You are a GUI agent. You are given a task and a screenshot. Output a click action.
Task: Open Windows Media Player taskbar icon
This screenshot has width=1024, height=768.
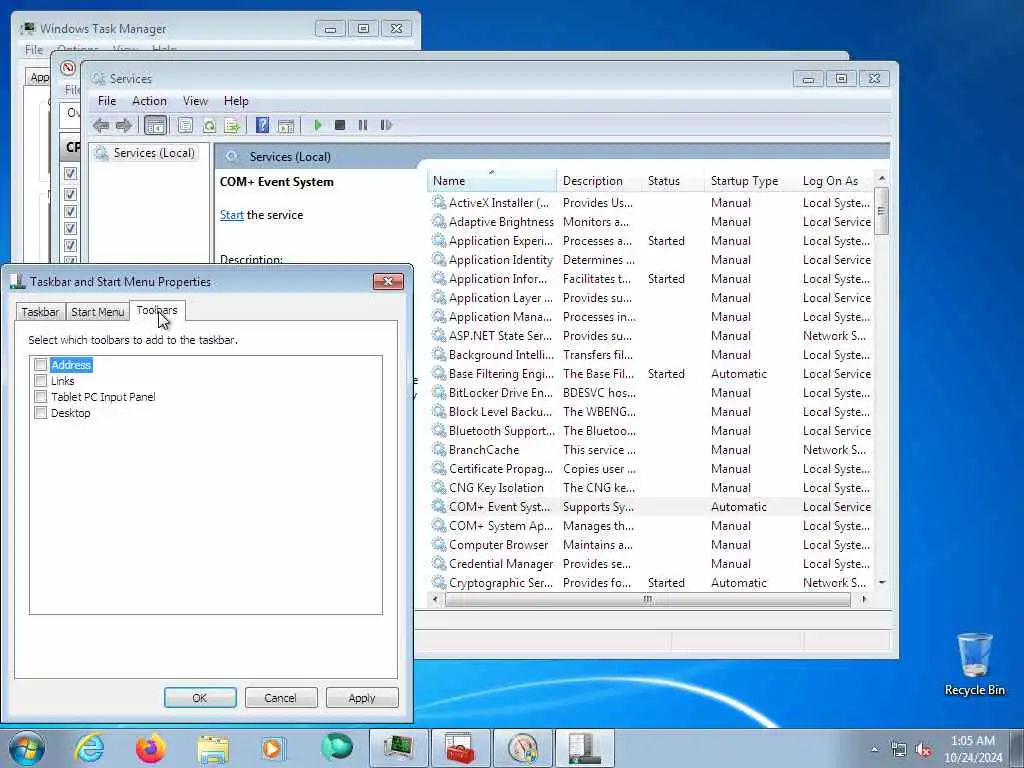(x=273, y=748)
